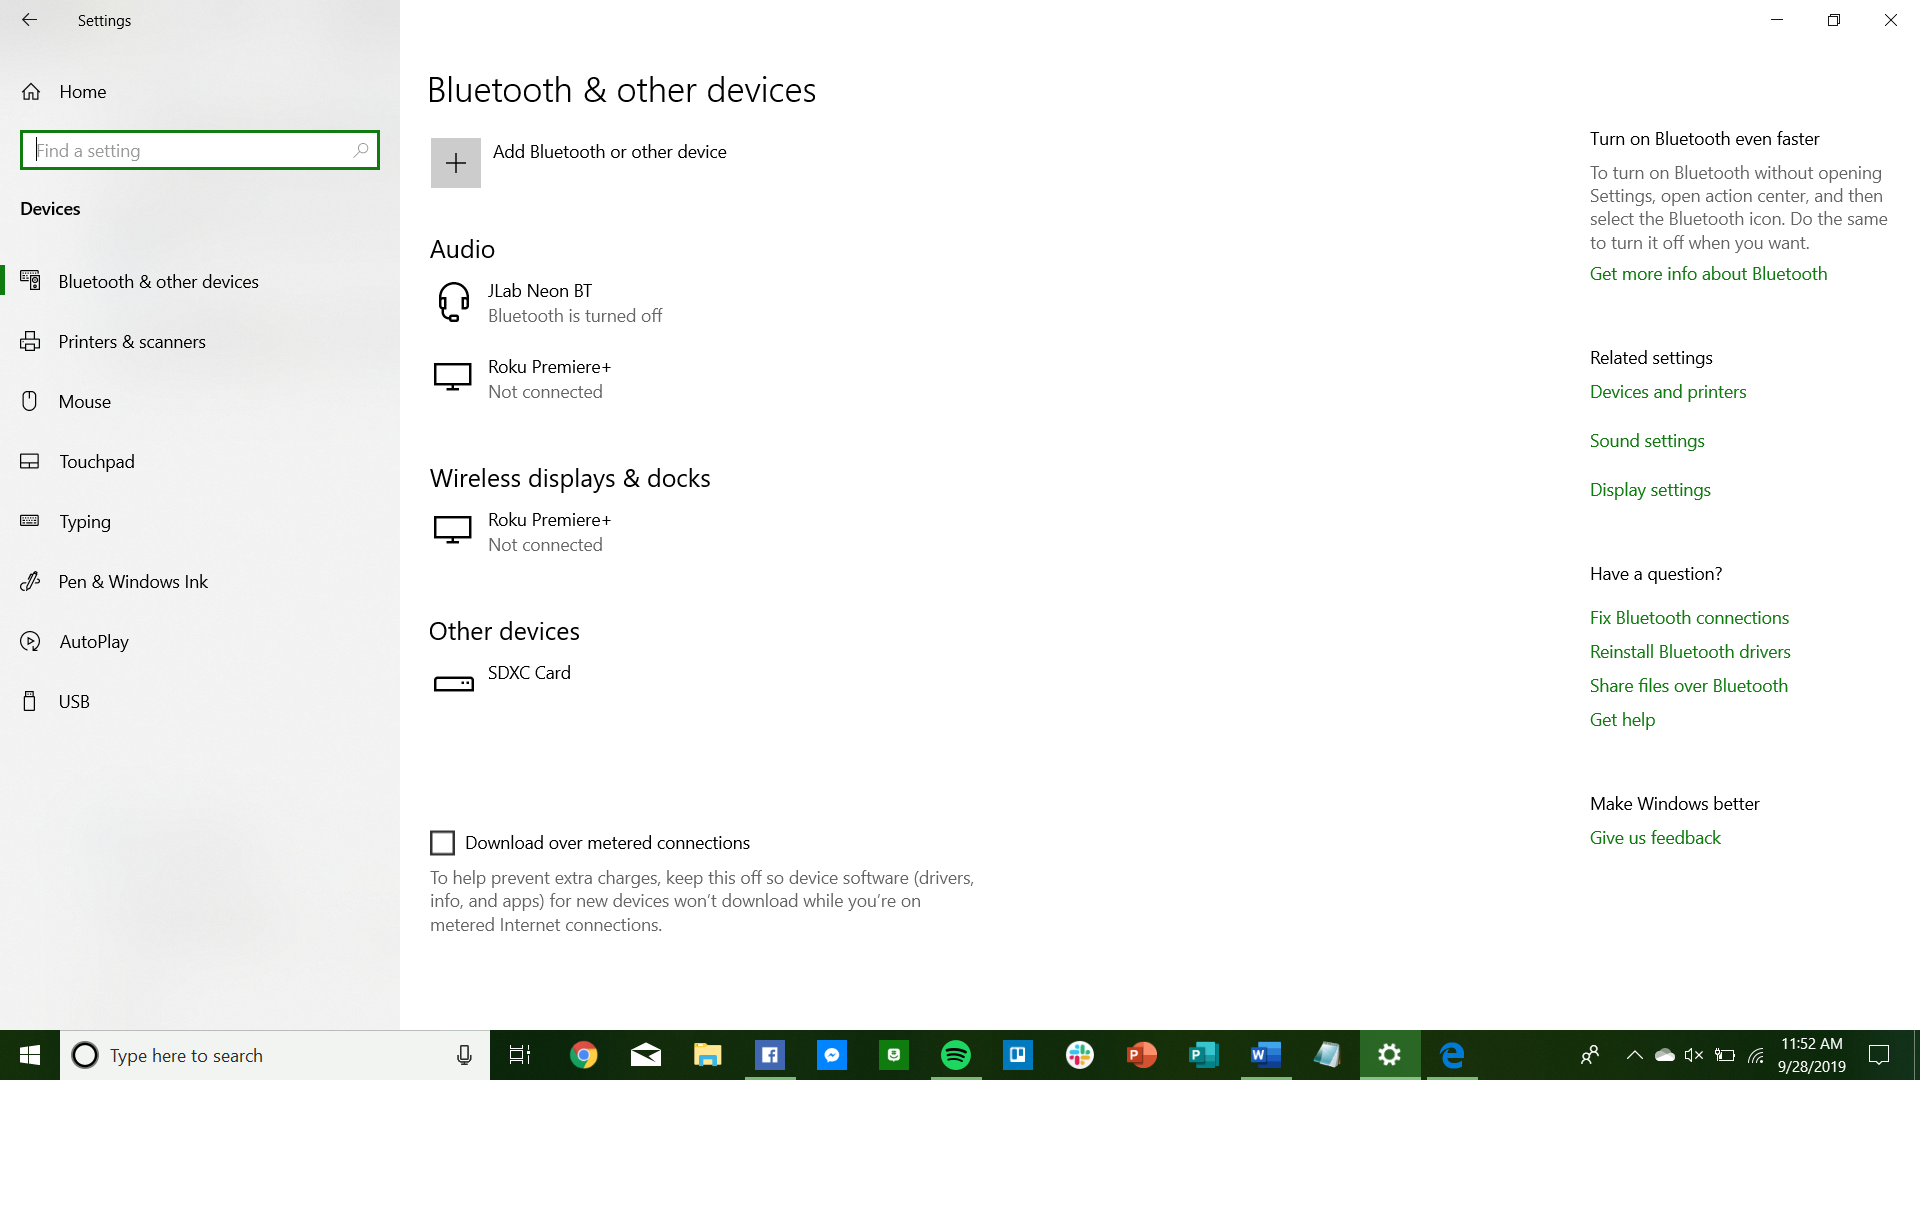1920x1228 pixels.
Task: Click the Cortana microphone icon
Action: [x=464, y=1055]
